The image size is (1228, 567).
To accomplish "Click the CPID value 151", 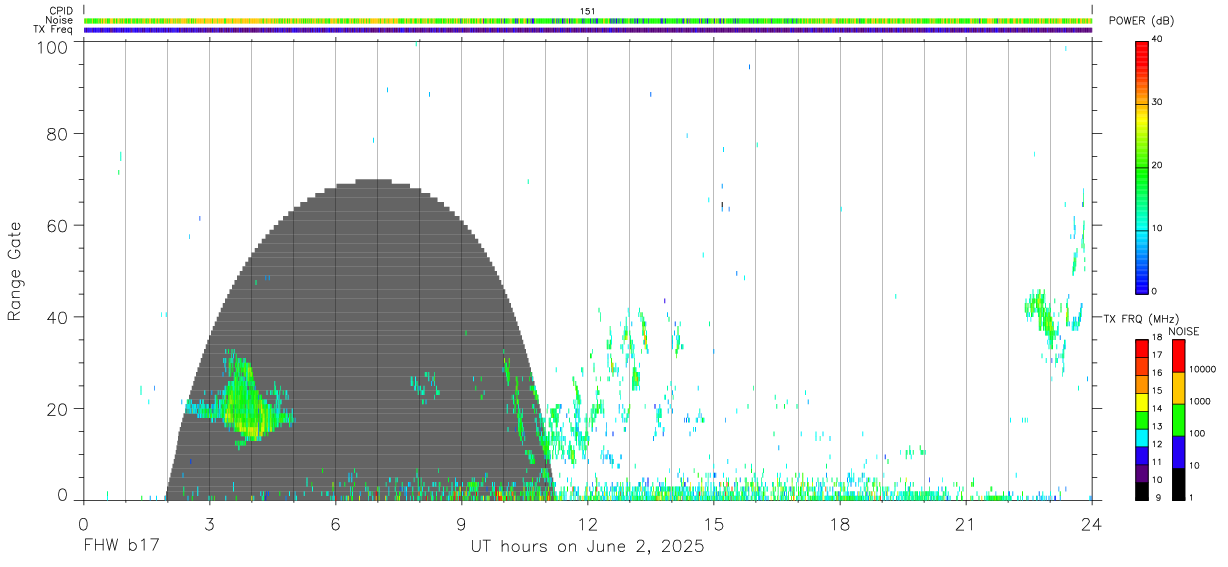I will (x=589, y=11).
